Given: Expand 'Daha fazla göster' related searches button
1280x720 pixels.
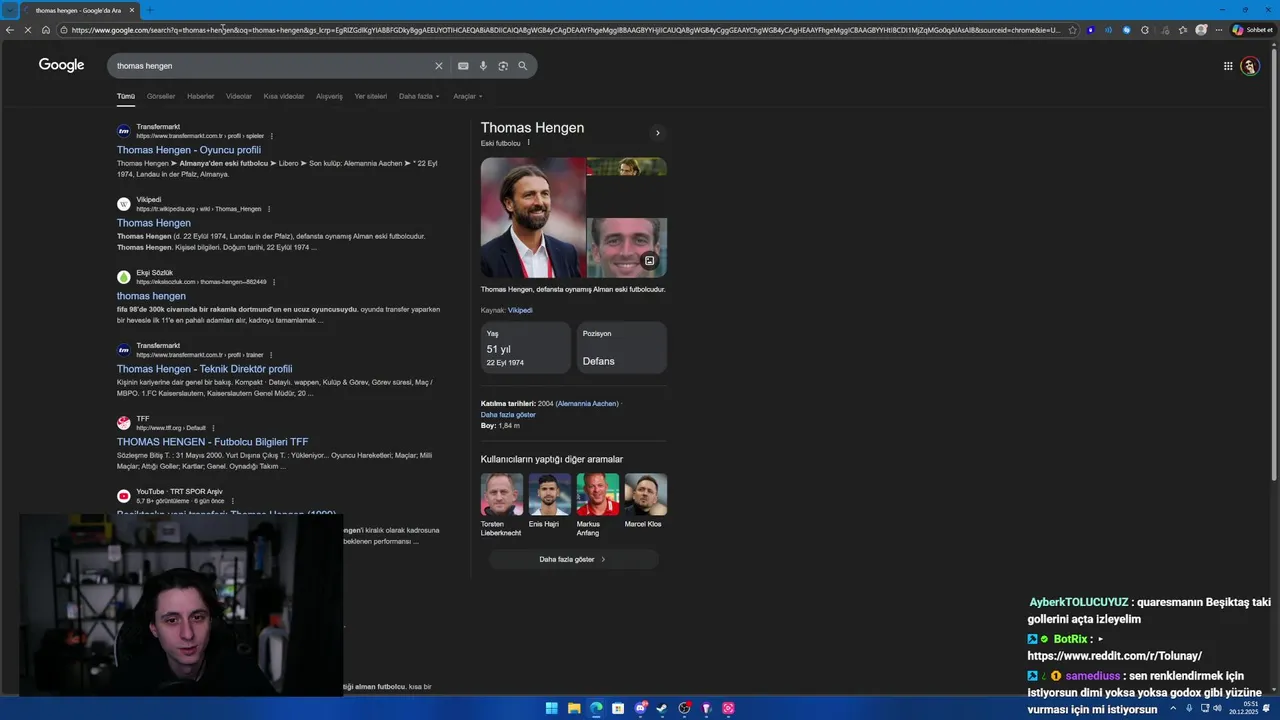Looking at the screenshot, I should (x=573, y=559).
